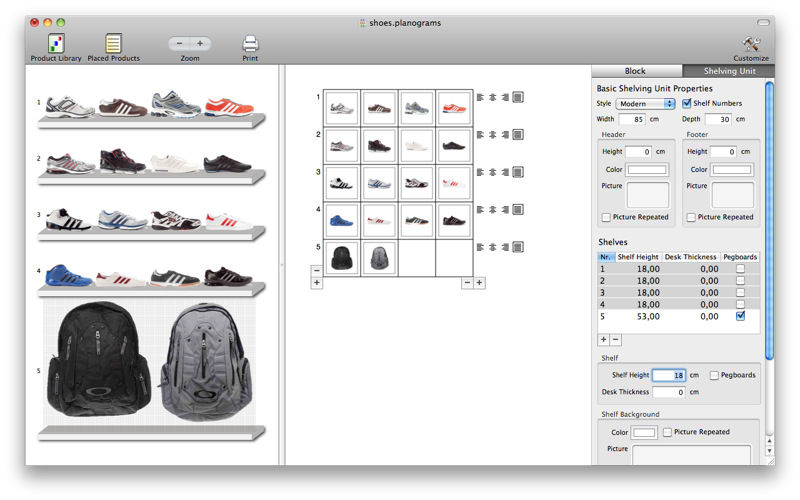This screenshot has width=800, height=500.
Task: Click the Nr. column header
Action: tap(606, 257)
